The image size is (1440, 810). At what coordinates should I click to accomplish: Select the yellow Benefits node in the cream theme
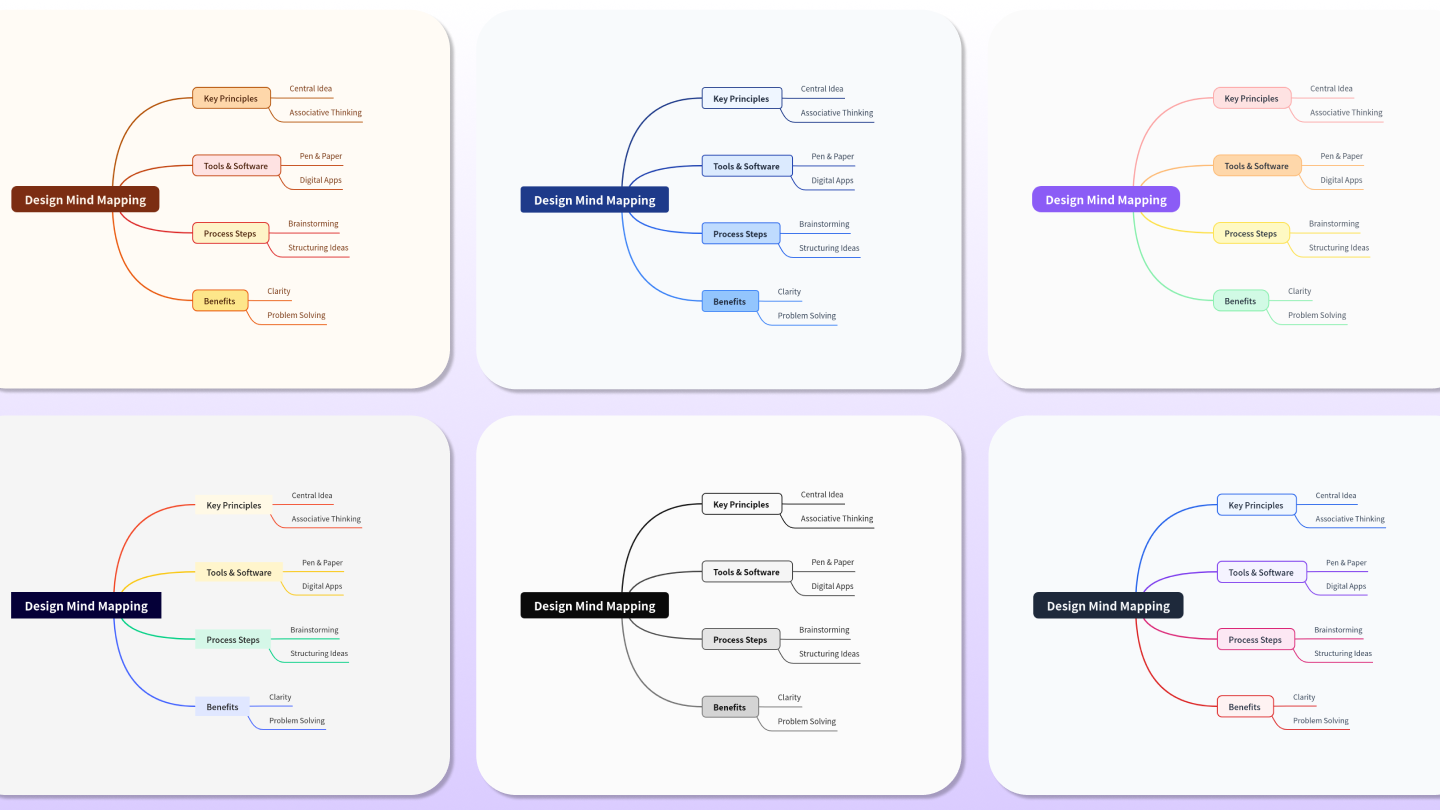click(x=220, y=301)
